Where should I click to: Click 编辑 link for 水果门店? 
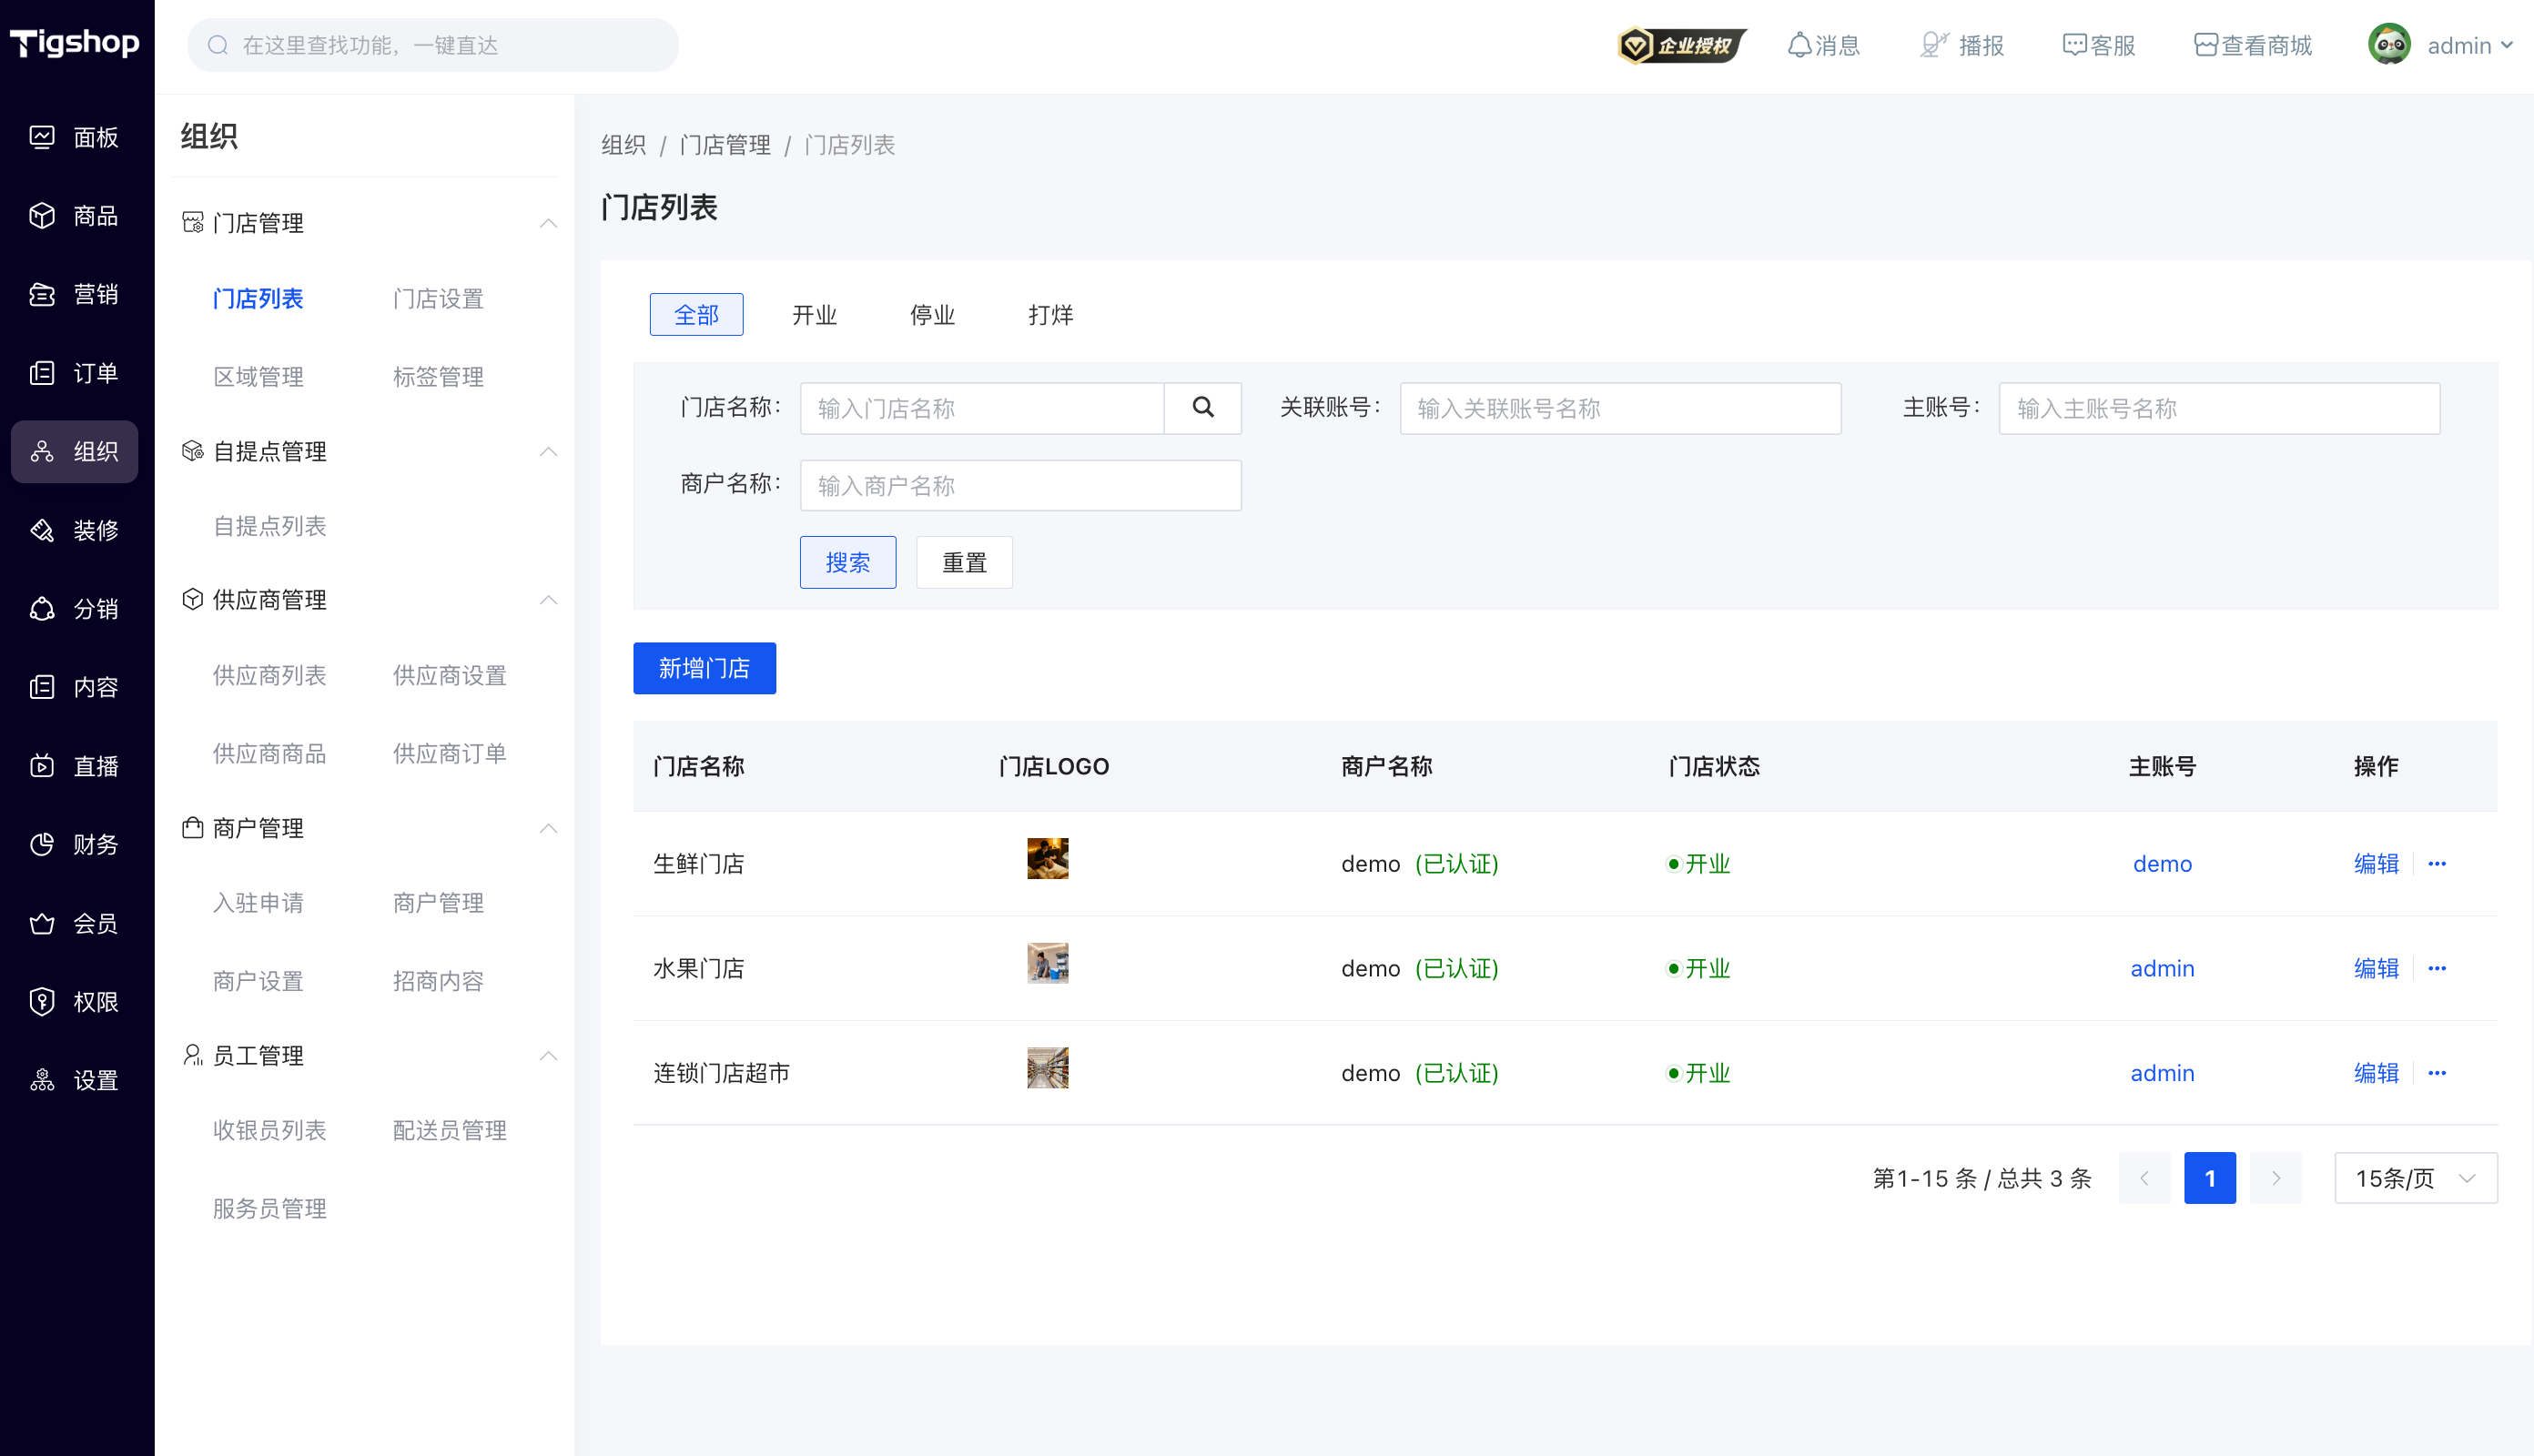coord(2376,968)
